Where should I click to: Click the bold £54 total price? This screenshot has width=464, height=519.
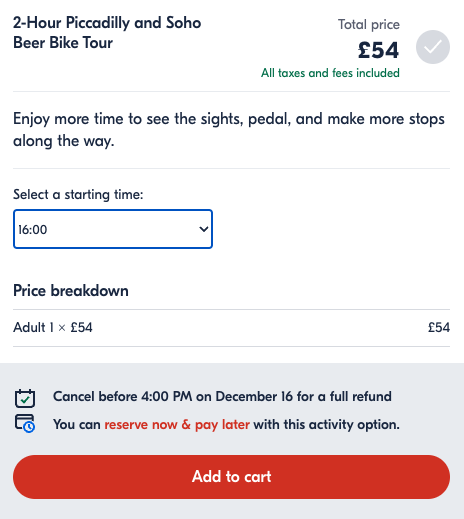pyautogui.click(x=378, y=50)
